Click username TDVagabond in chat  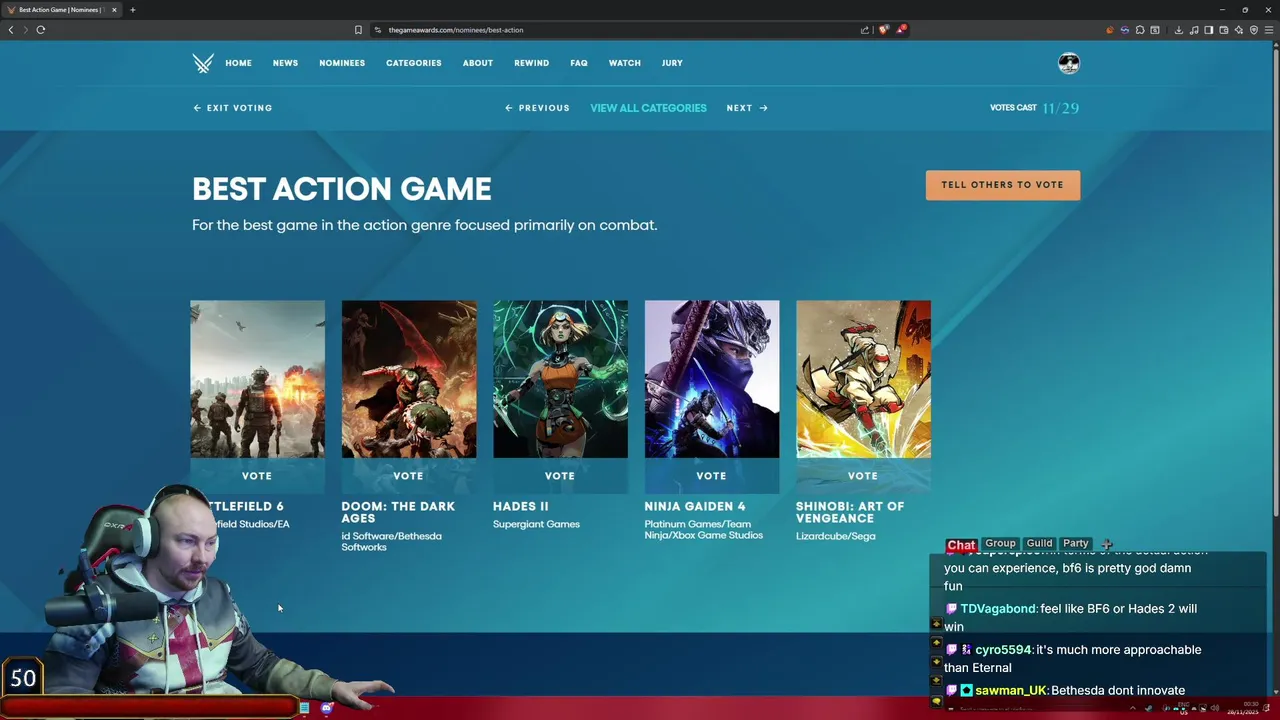pos(998,609)
